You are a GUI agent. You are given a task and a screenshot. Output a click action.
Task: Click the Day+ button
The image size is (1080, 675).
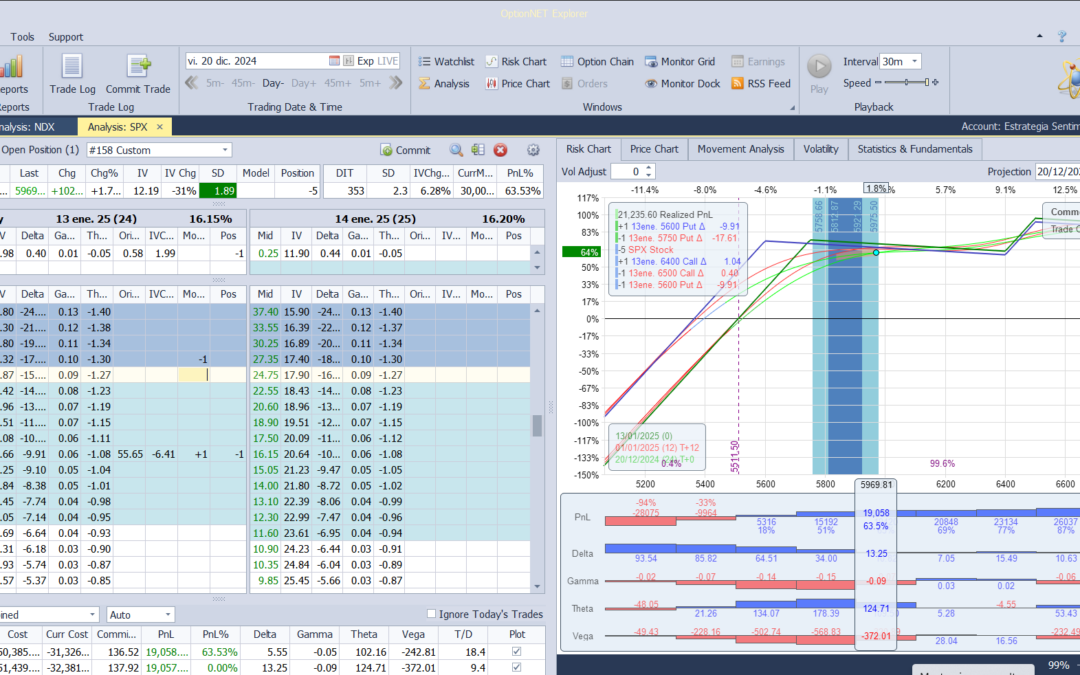[x=304, y=83]
